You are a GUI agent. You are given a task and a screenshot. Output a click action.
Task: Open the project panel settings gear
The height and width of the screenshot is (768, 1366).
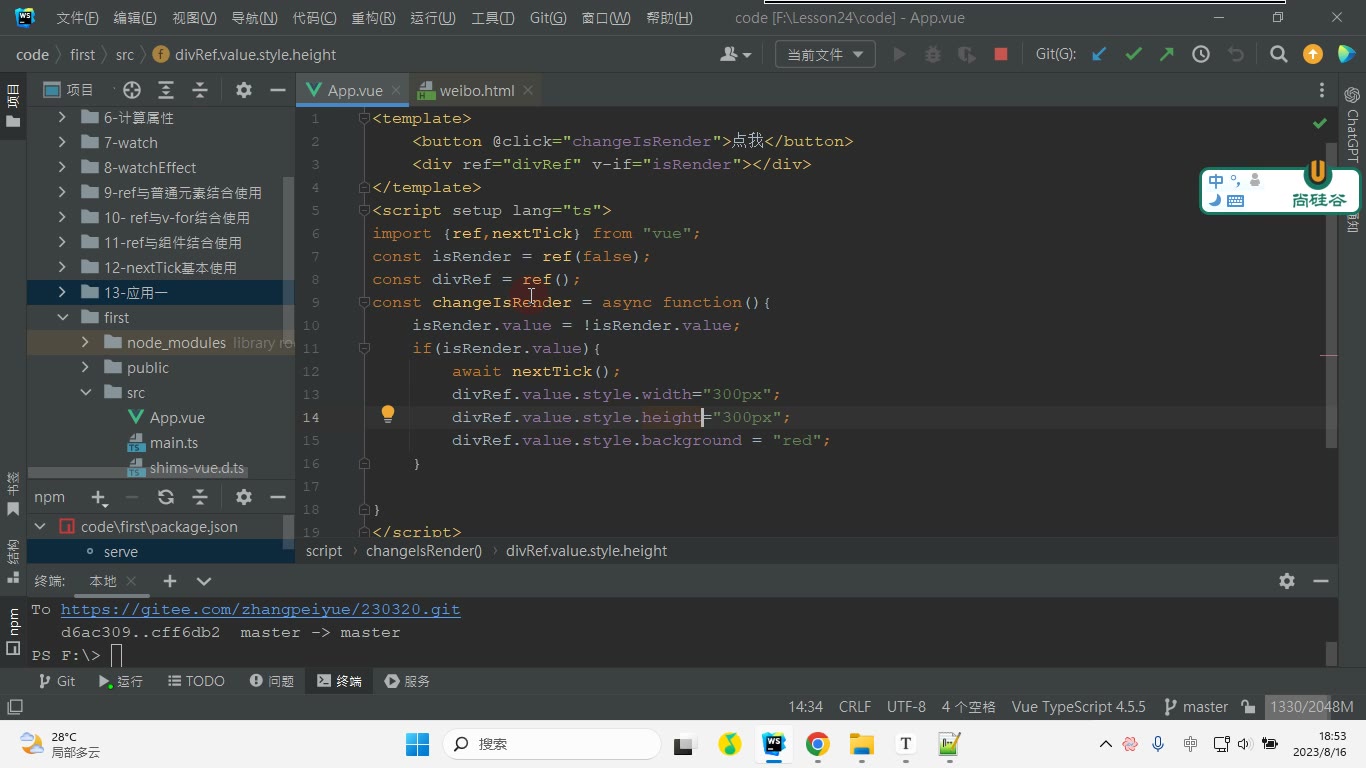pyautogui.click(x=243, y=90)
